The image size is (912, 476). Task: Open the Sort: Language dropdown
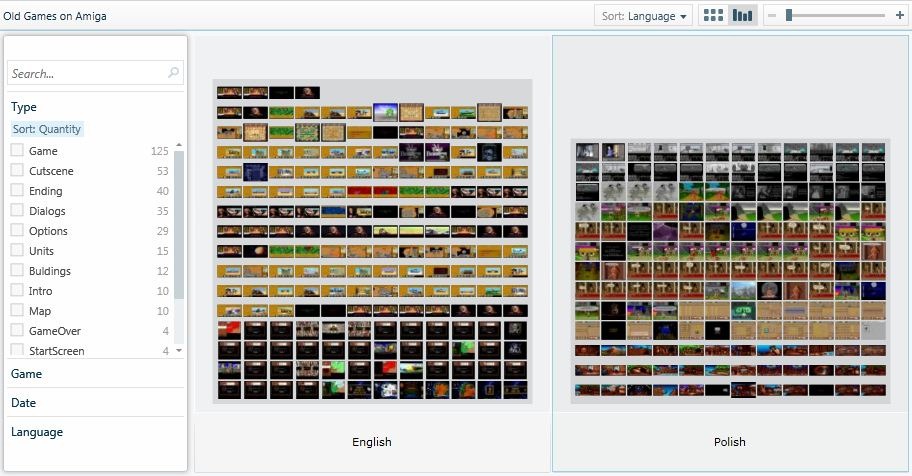click(x=643, y=16)
